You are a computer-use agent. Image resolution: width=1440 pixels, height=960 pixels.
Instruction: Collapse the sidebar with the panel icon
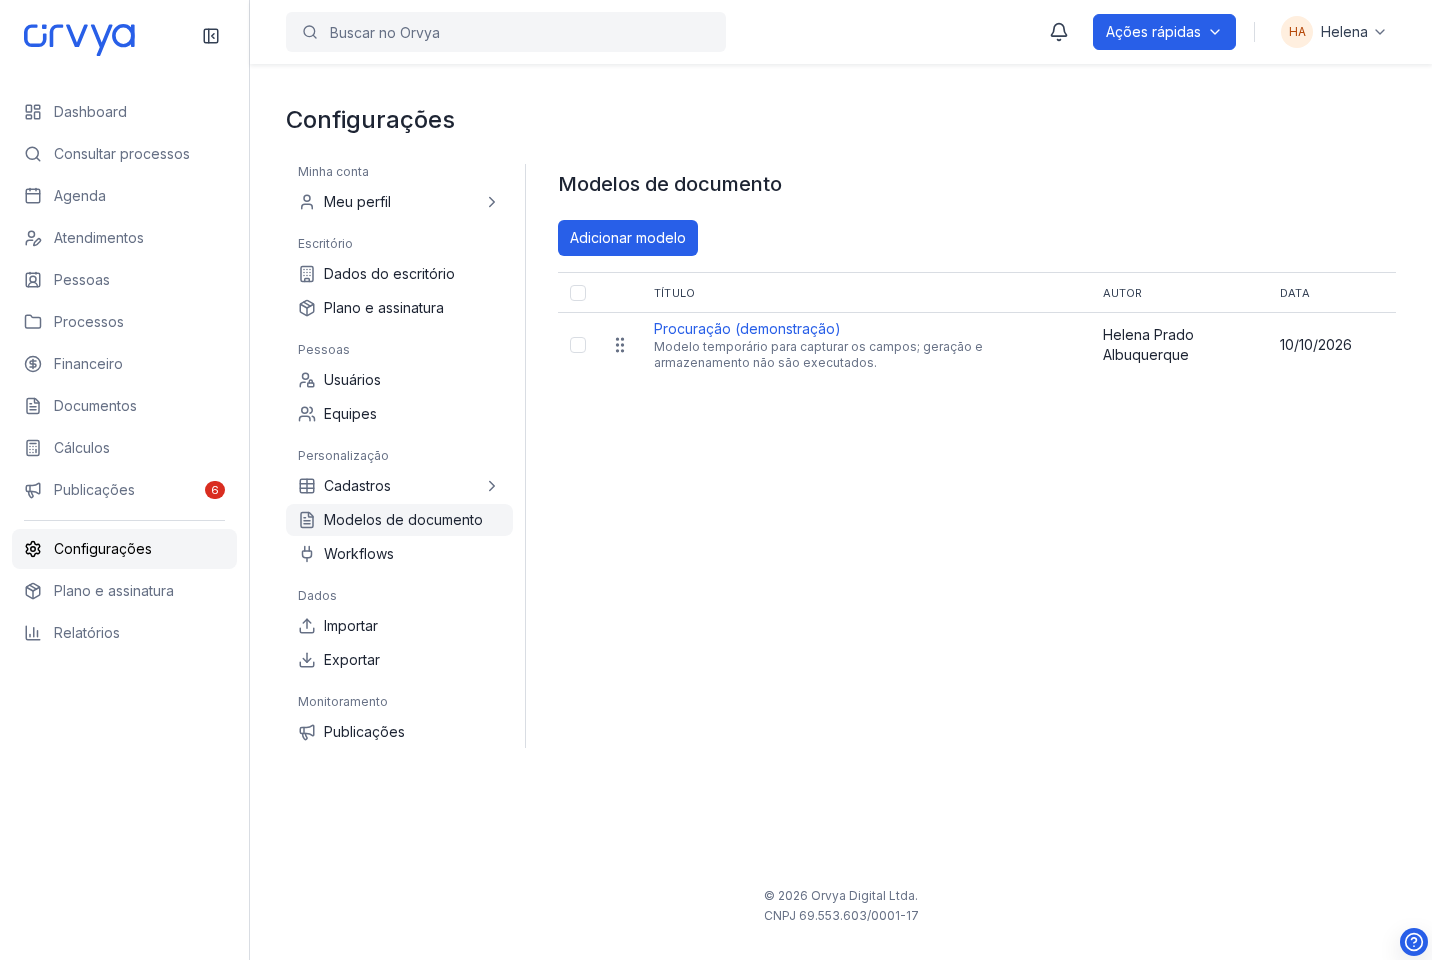(x=211, y=36)
